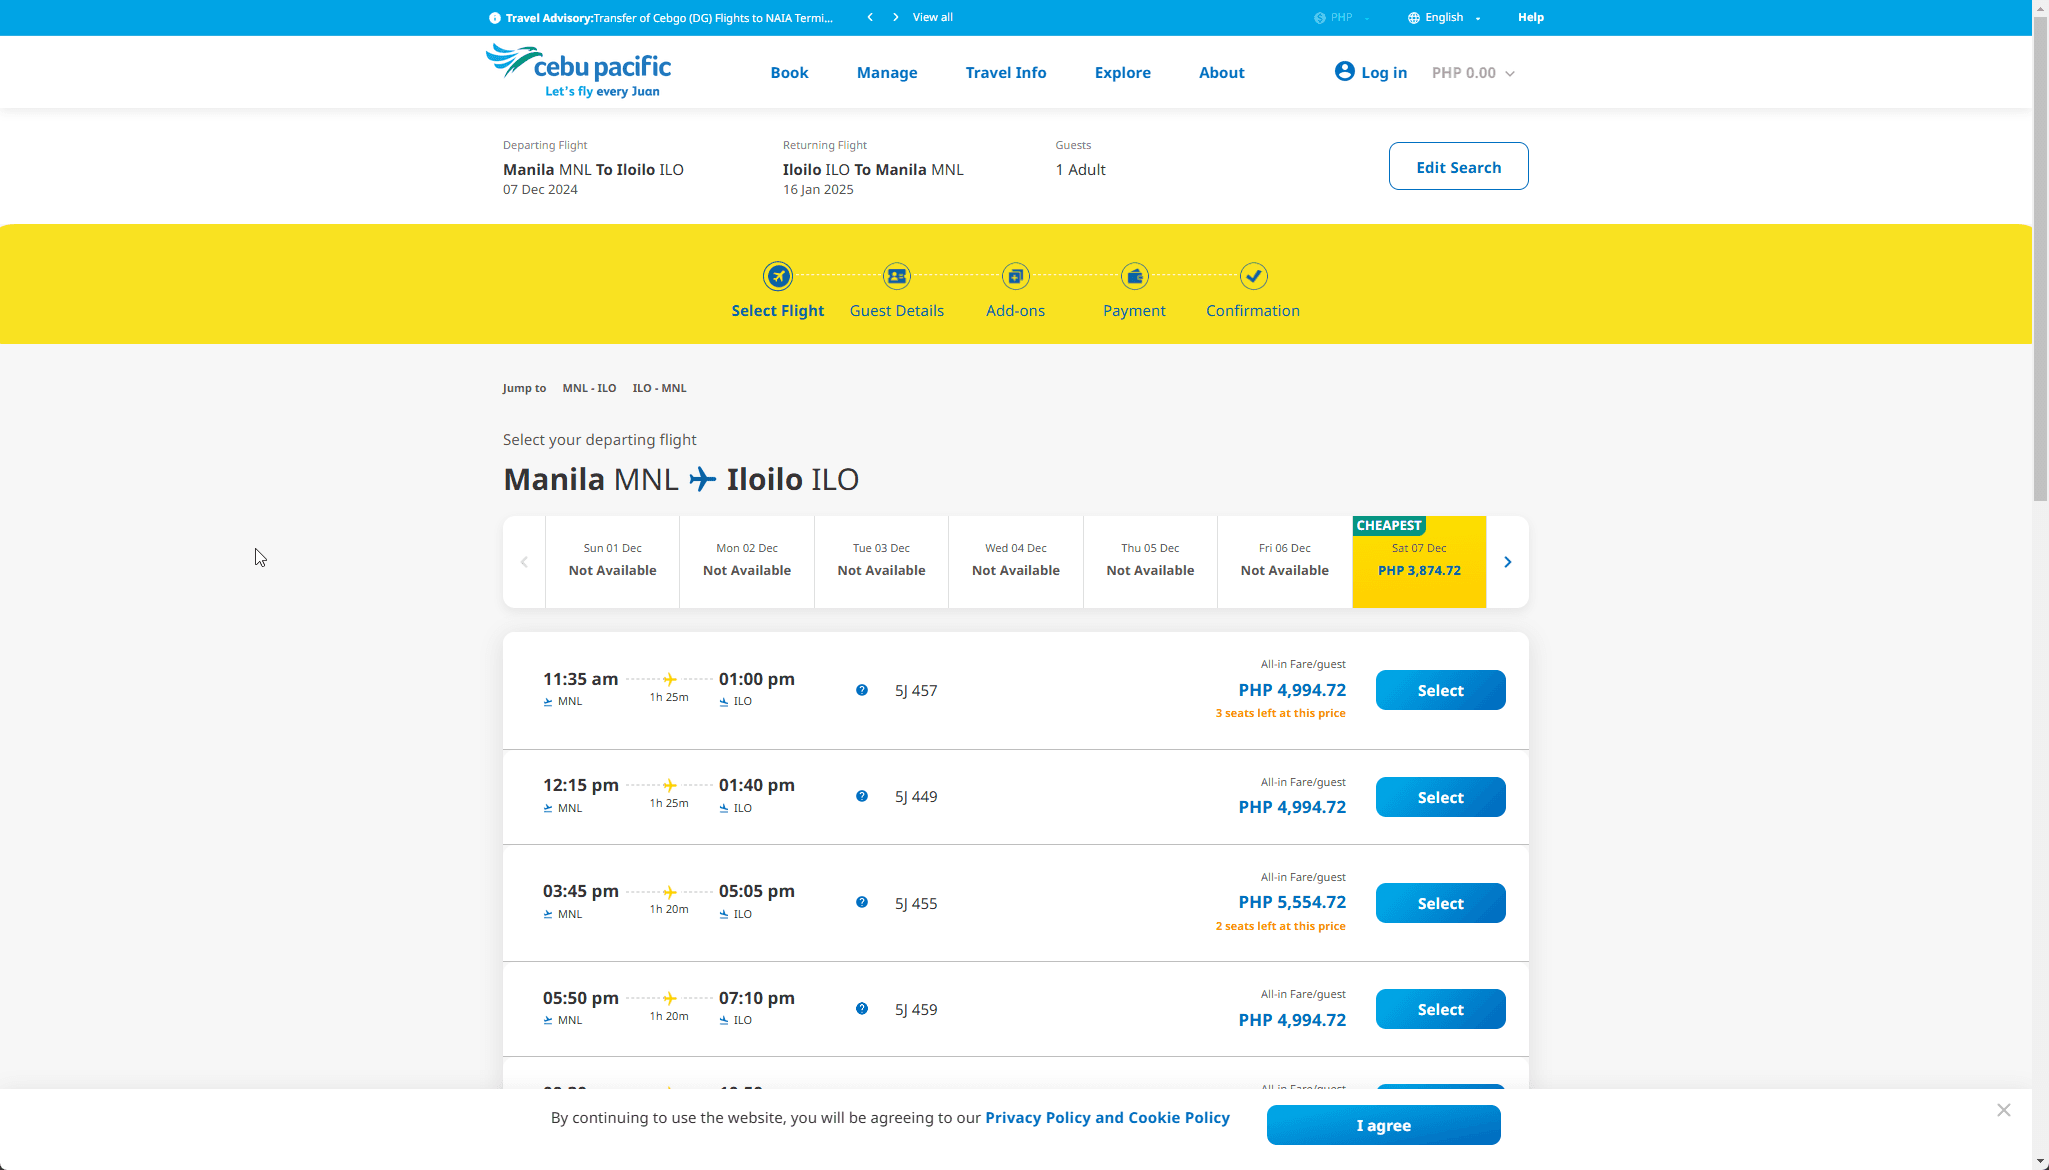Select the Thu 05 Dec date tab
2049x1170 pixels.
click(x=1150, y=562)
